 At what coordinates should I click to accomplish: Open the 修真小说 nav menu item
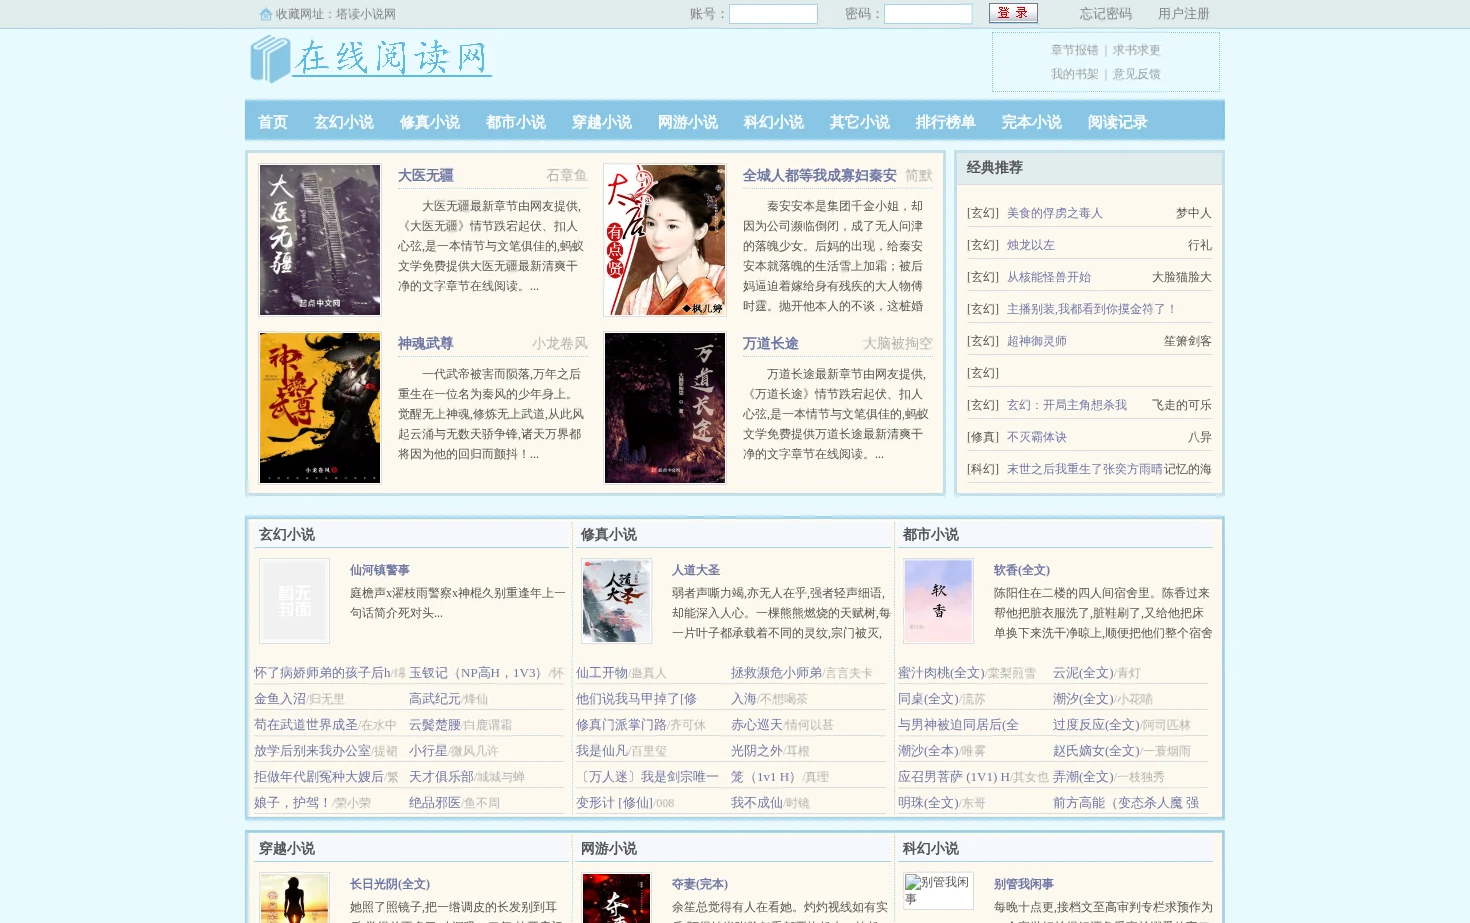[430, 122]
